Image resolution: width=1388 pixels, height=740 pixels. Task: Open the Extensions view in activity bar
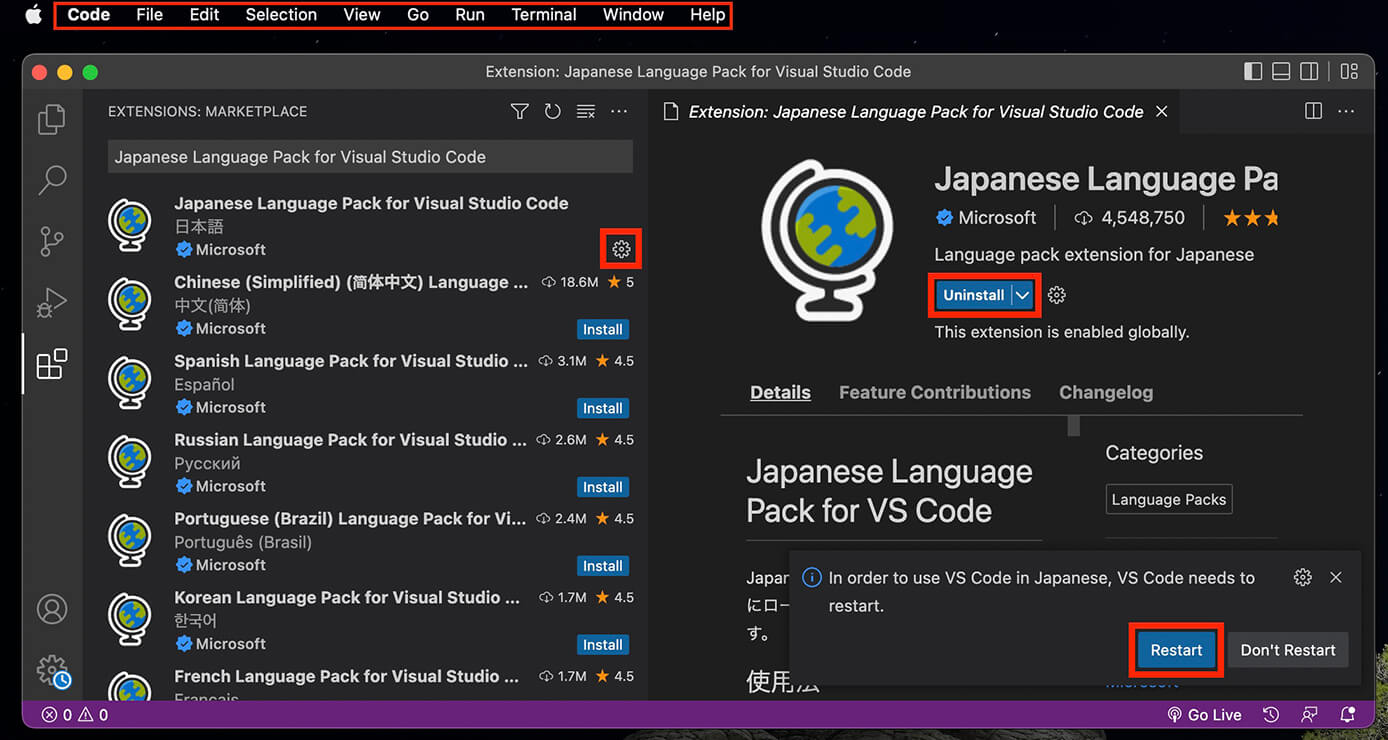pos(52,364)
